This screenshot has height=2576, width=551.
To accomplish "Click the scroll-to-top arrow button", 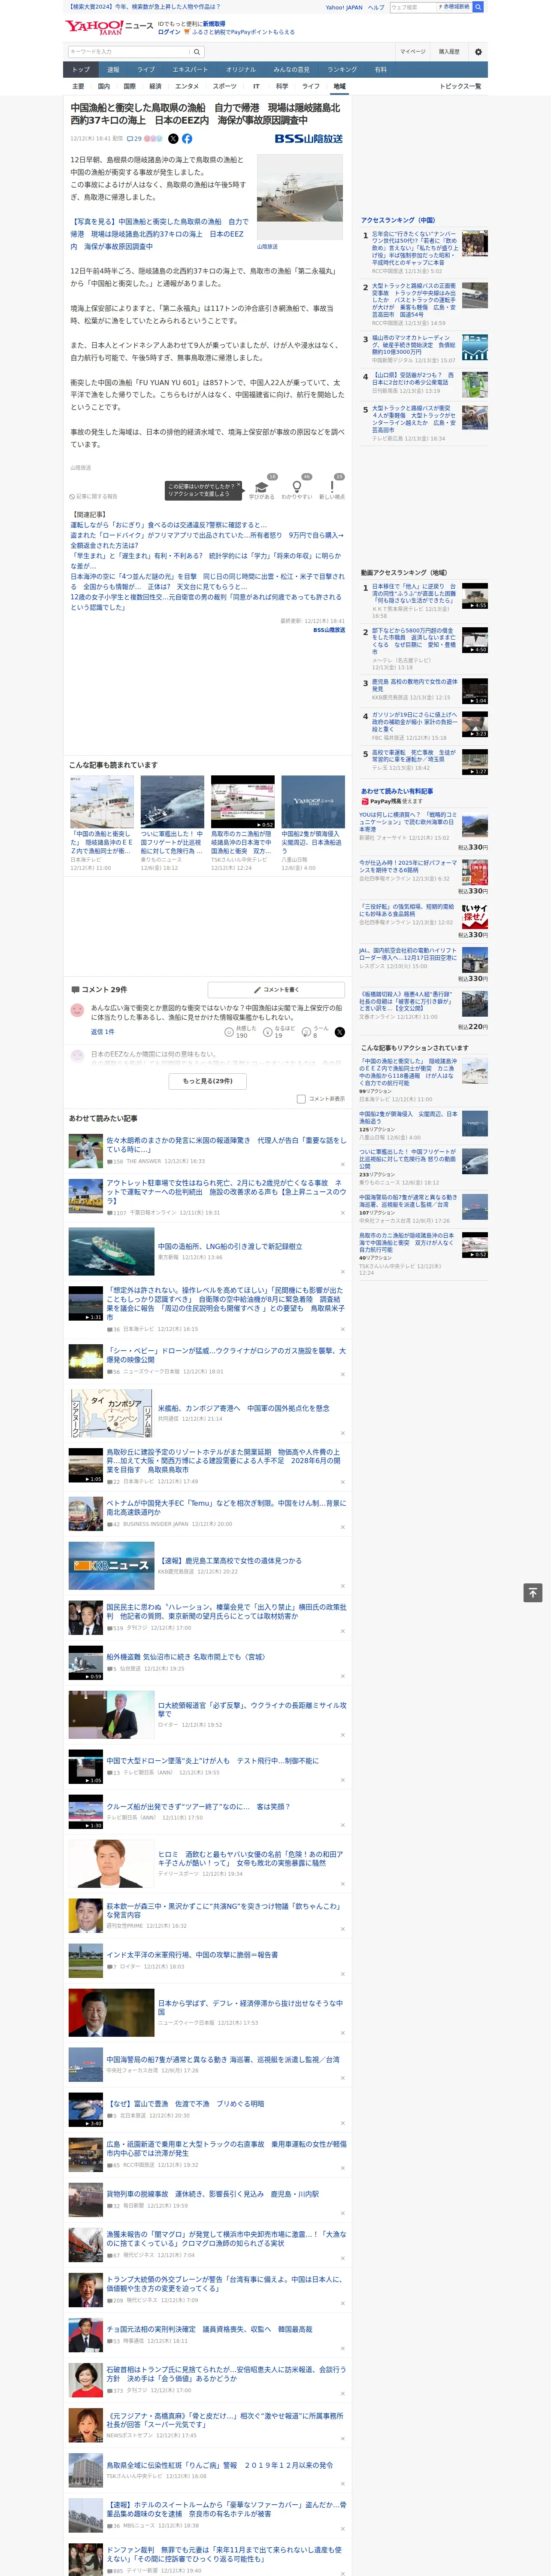I will click(533, 1593).
